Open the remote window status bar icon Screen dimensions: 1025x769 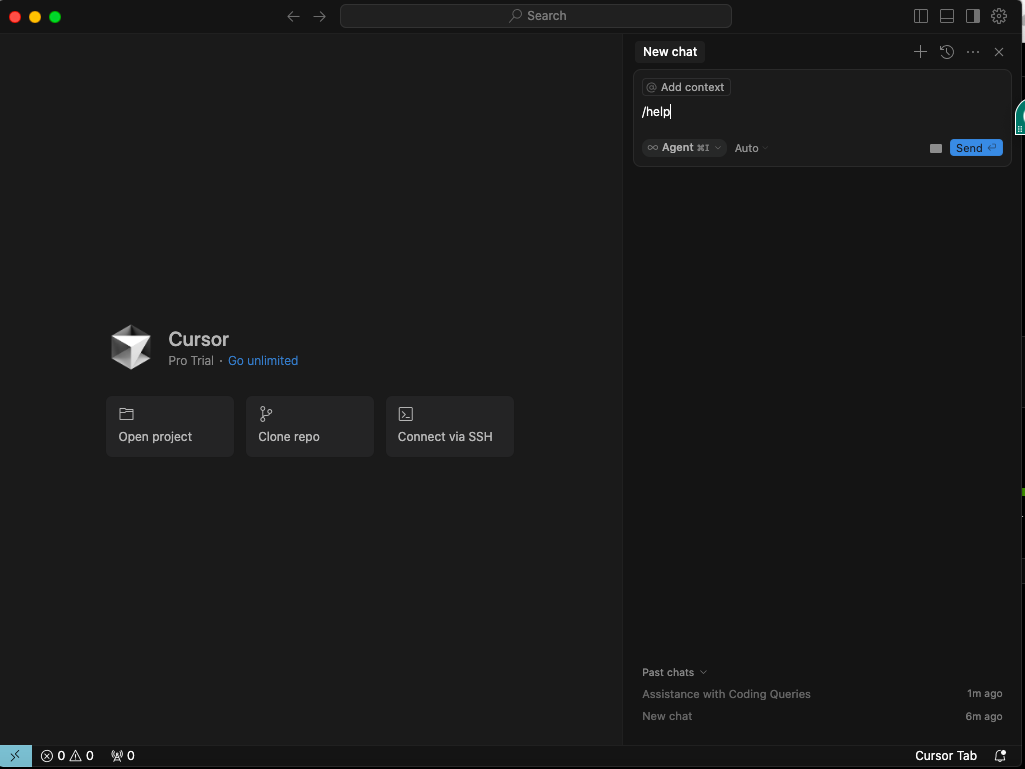click(x=16, y=756)
